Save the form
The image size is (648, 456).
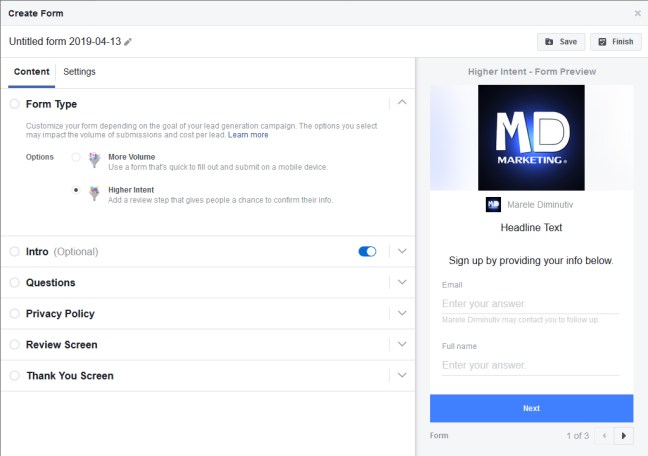(x=561, y=42)
